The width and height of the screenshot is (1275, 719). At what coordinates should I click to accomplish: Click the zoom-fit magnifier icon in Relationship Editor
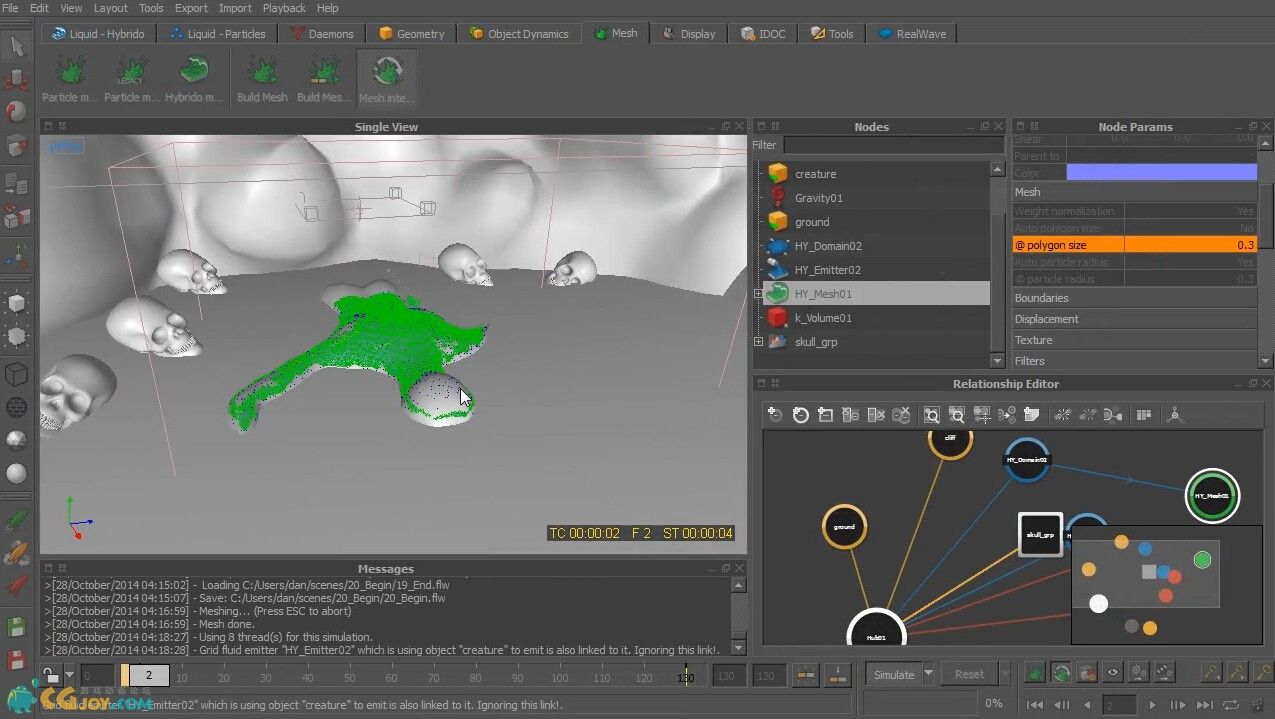click(932, 414)
